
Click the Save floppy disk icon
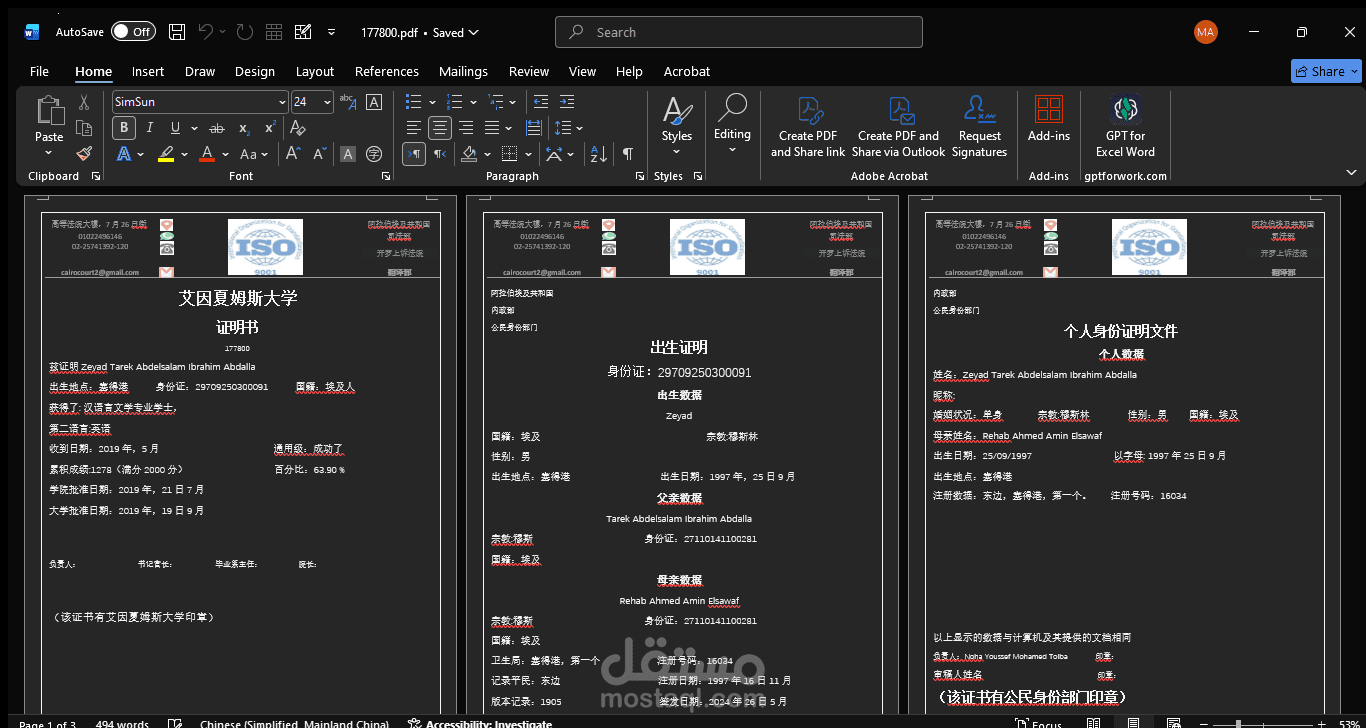pos(177,32)
